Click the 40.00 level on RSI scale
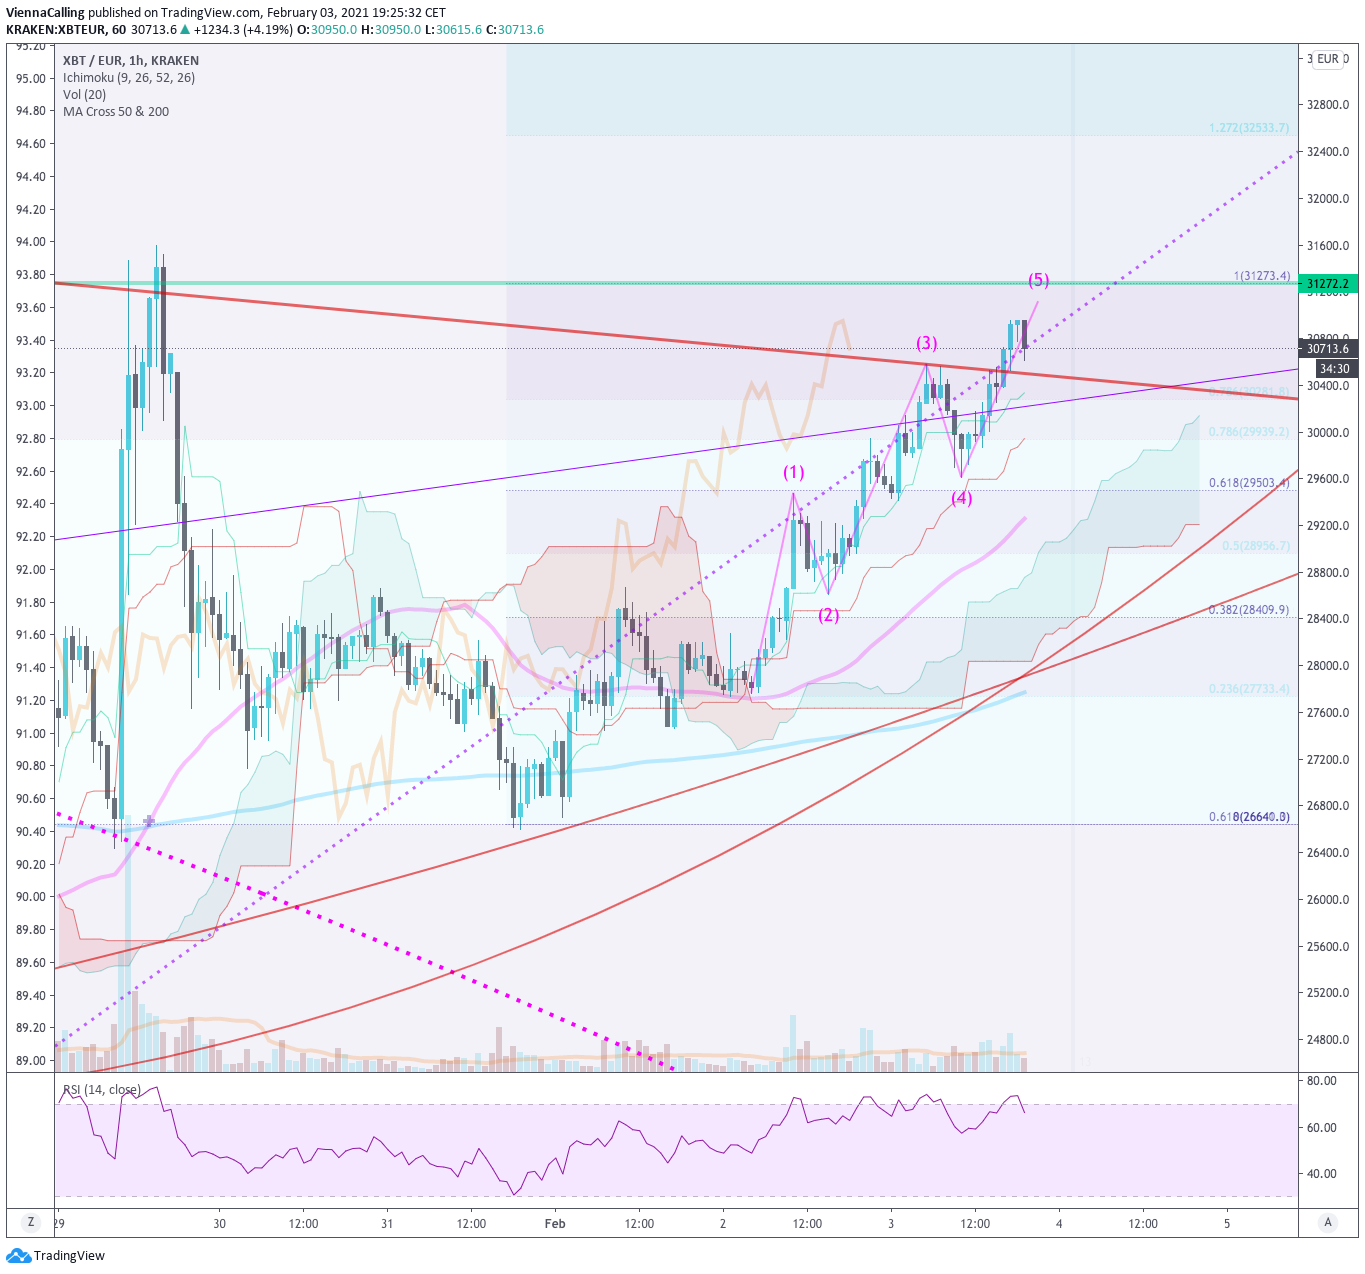Image resolution: width=1365 pixels, height=1274 pixels. pos(1321,1174)
